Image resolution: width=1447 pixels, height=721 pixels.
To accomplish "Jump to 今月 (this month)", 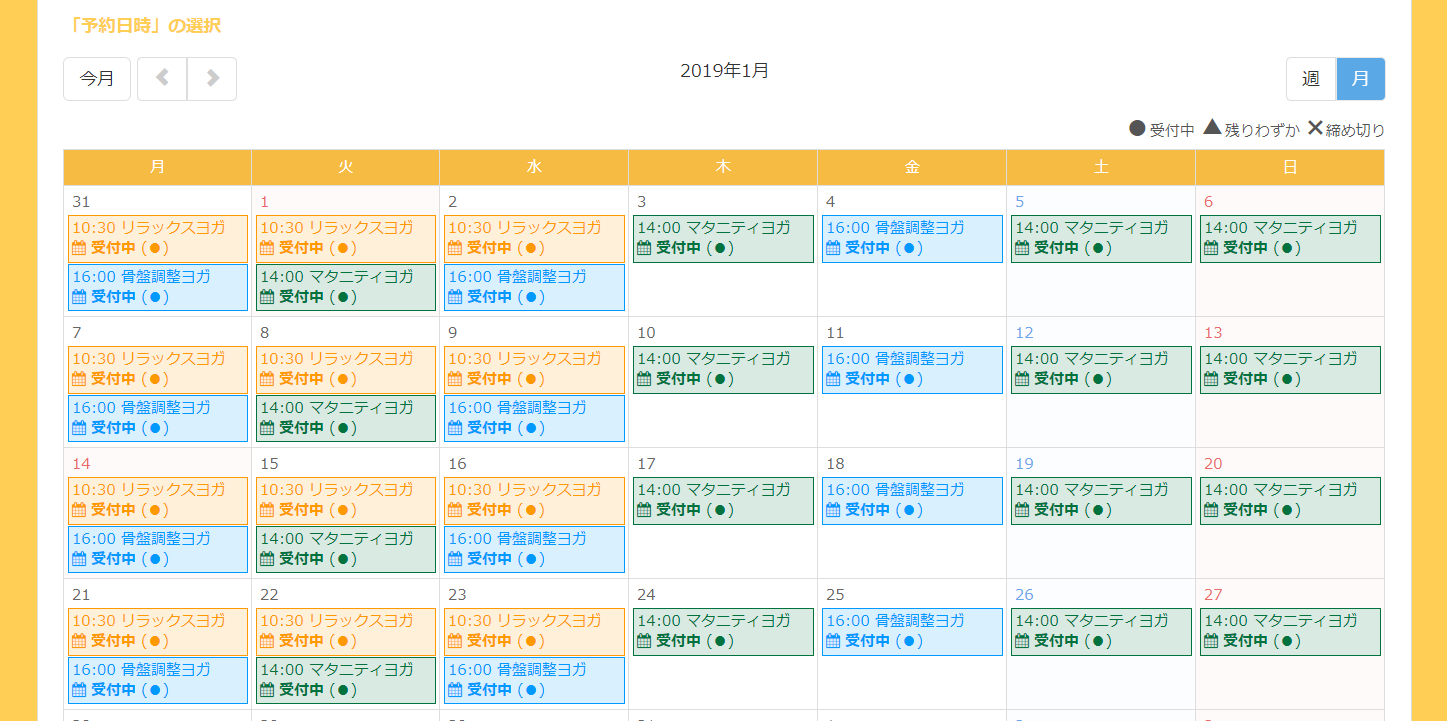I will 97,79.
